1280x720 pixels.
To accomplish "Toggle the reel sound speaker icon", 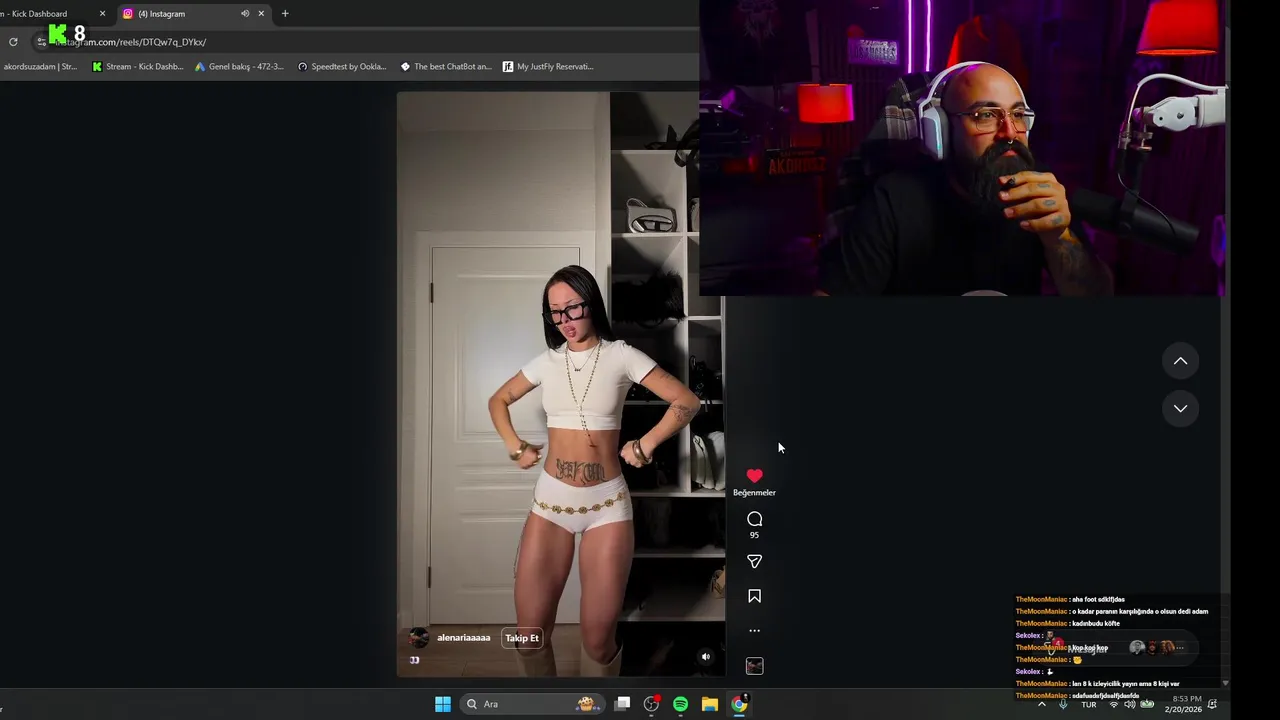I will (705, 657).
